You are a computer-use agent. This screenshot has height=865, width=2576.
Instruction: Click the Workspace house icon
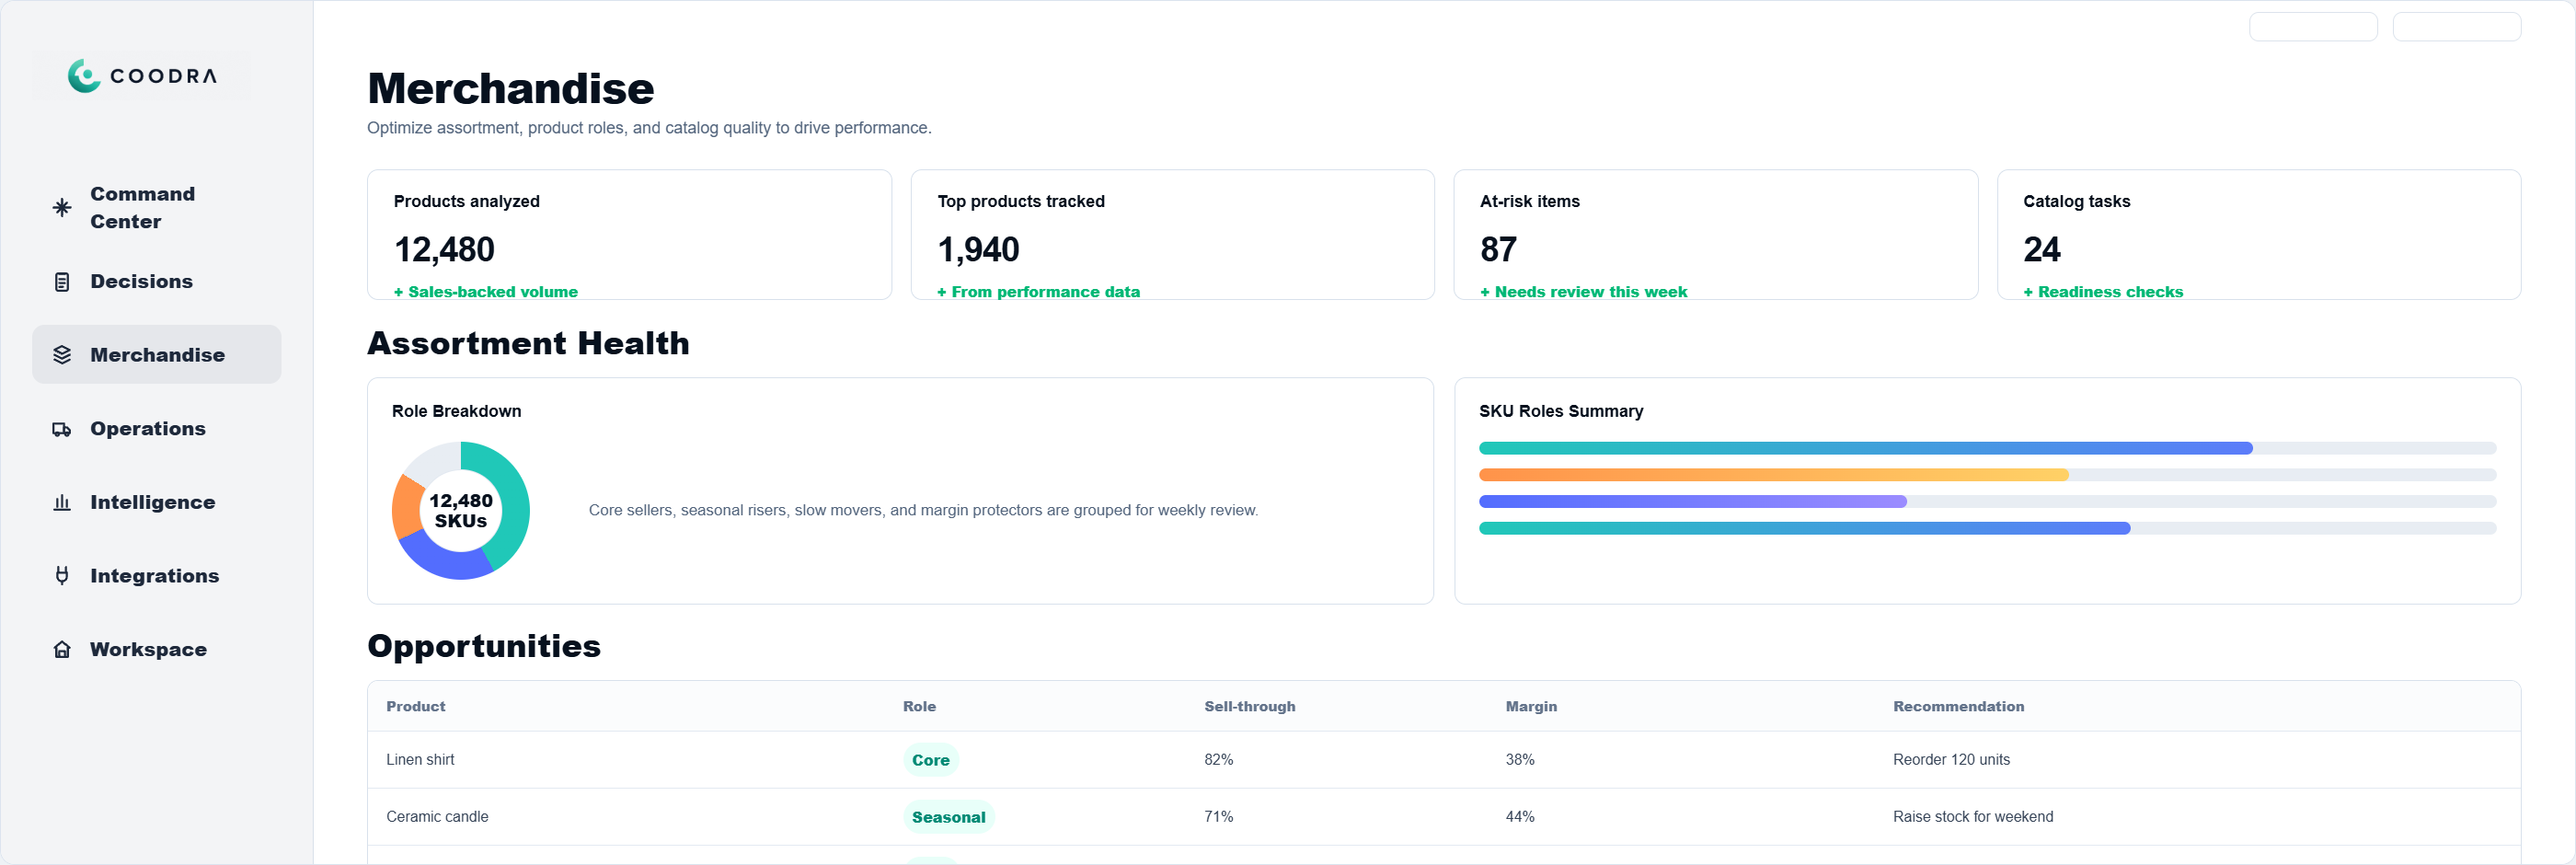(x=62, y=649)
